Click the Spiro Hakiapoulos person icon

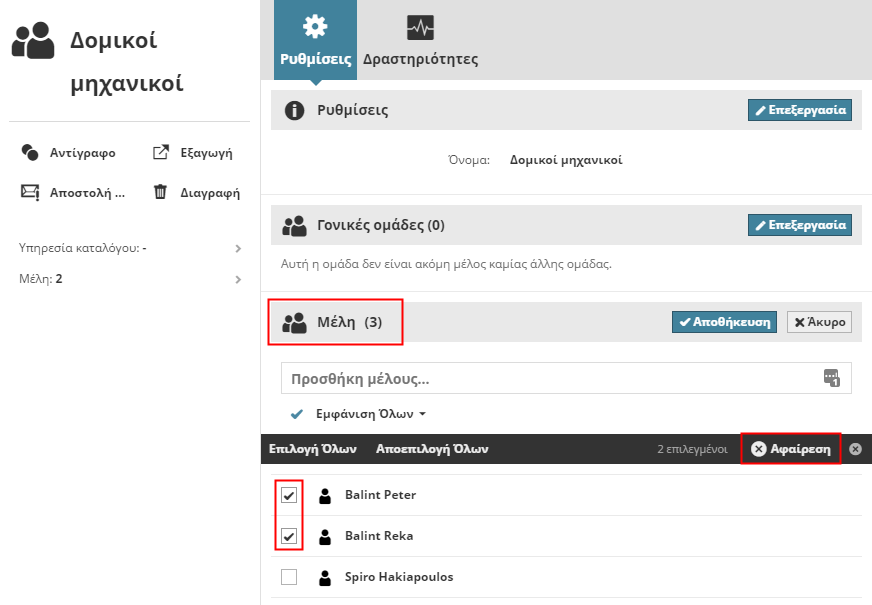(x=324, y=577)
